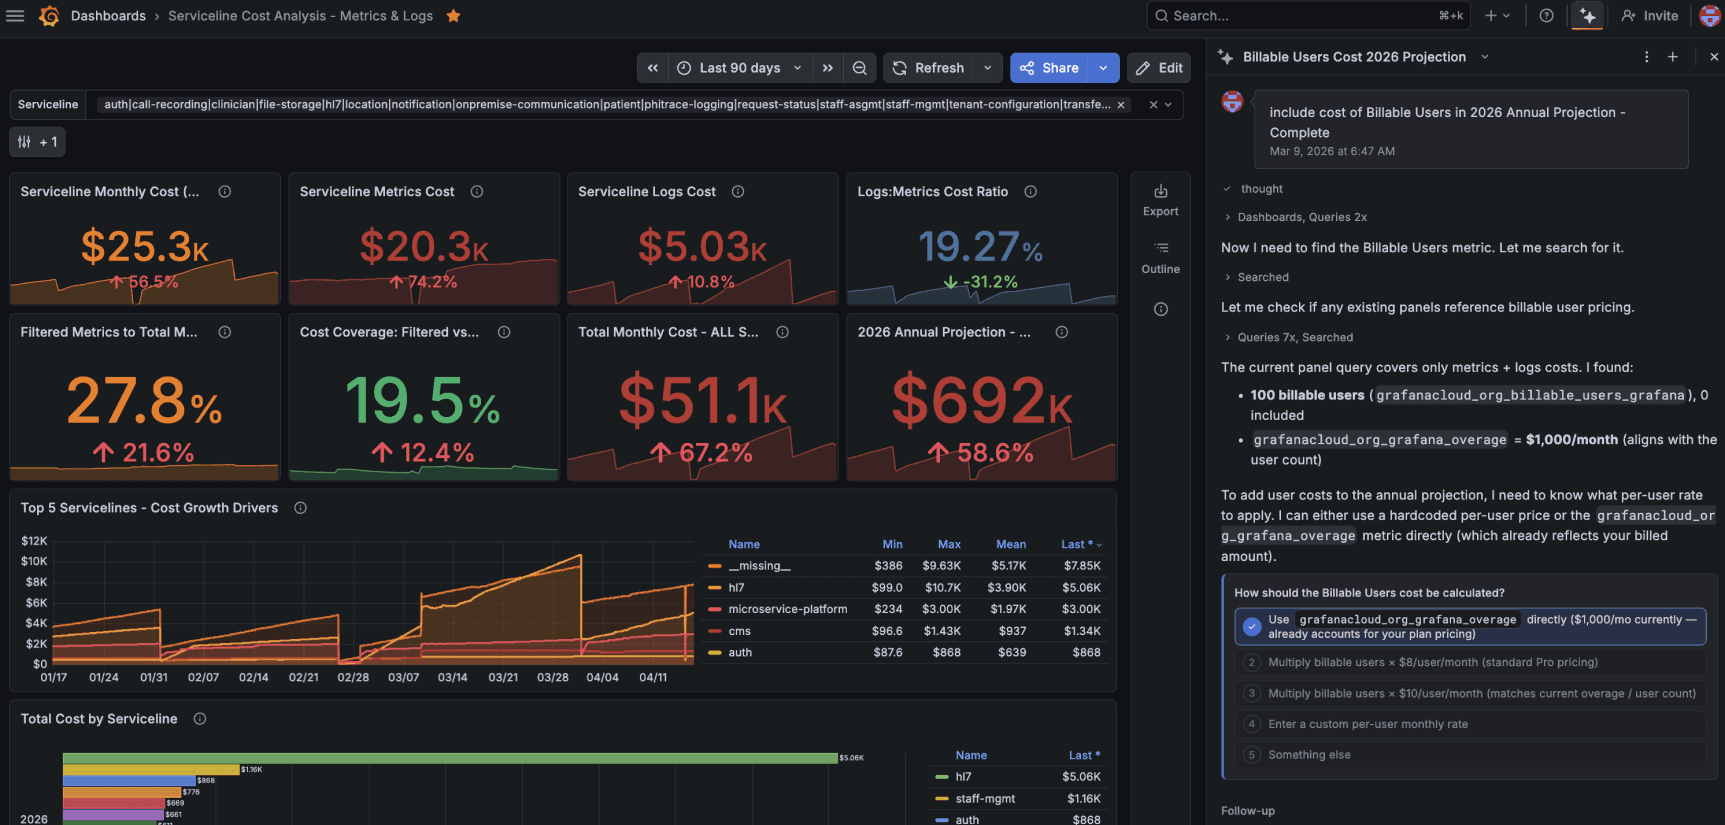Choose the Something else option
Viewport: 1725px width, 825px height.
(1470, 755)
